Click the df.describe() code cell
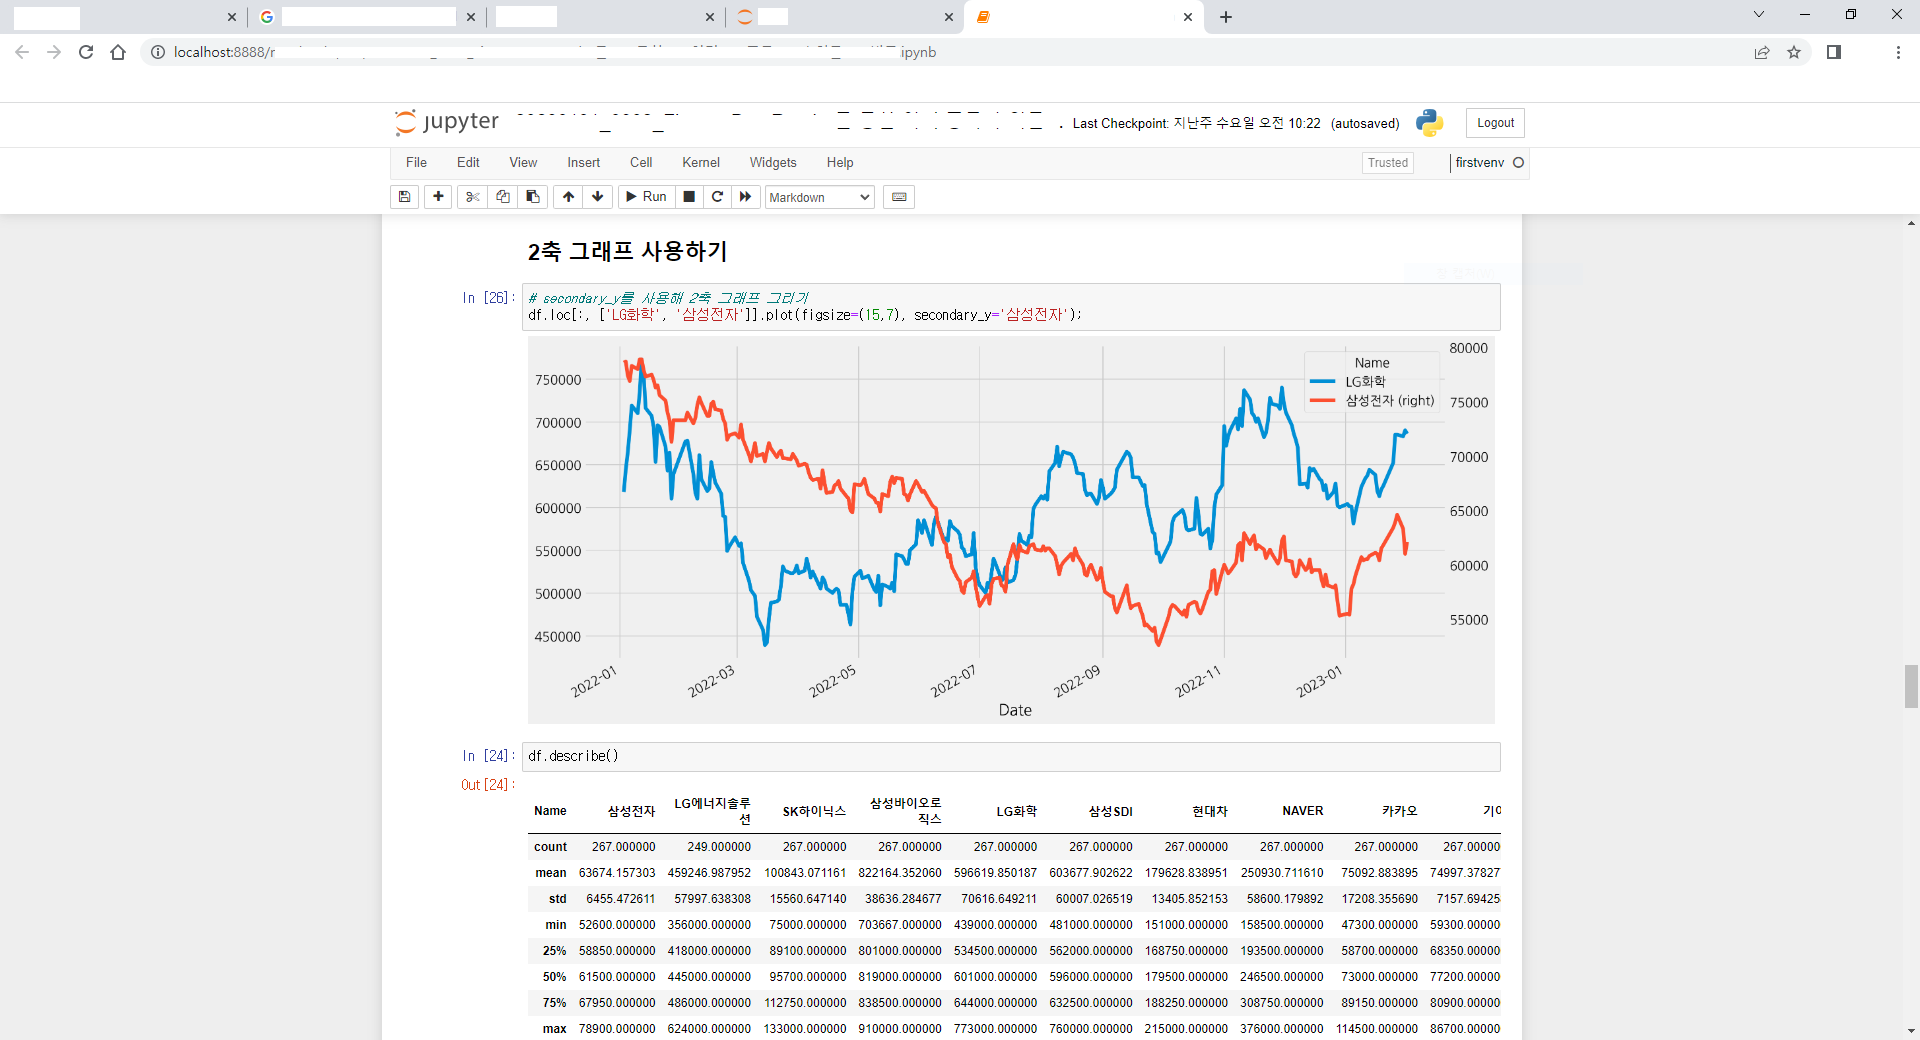The image size is (1920, 1040). point(1011,756)
